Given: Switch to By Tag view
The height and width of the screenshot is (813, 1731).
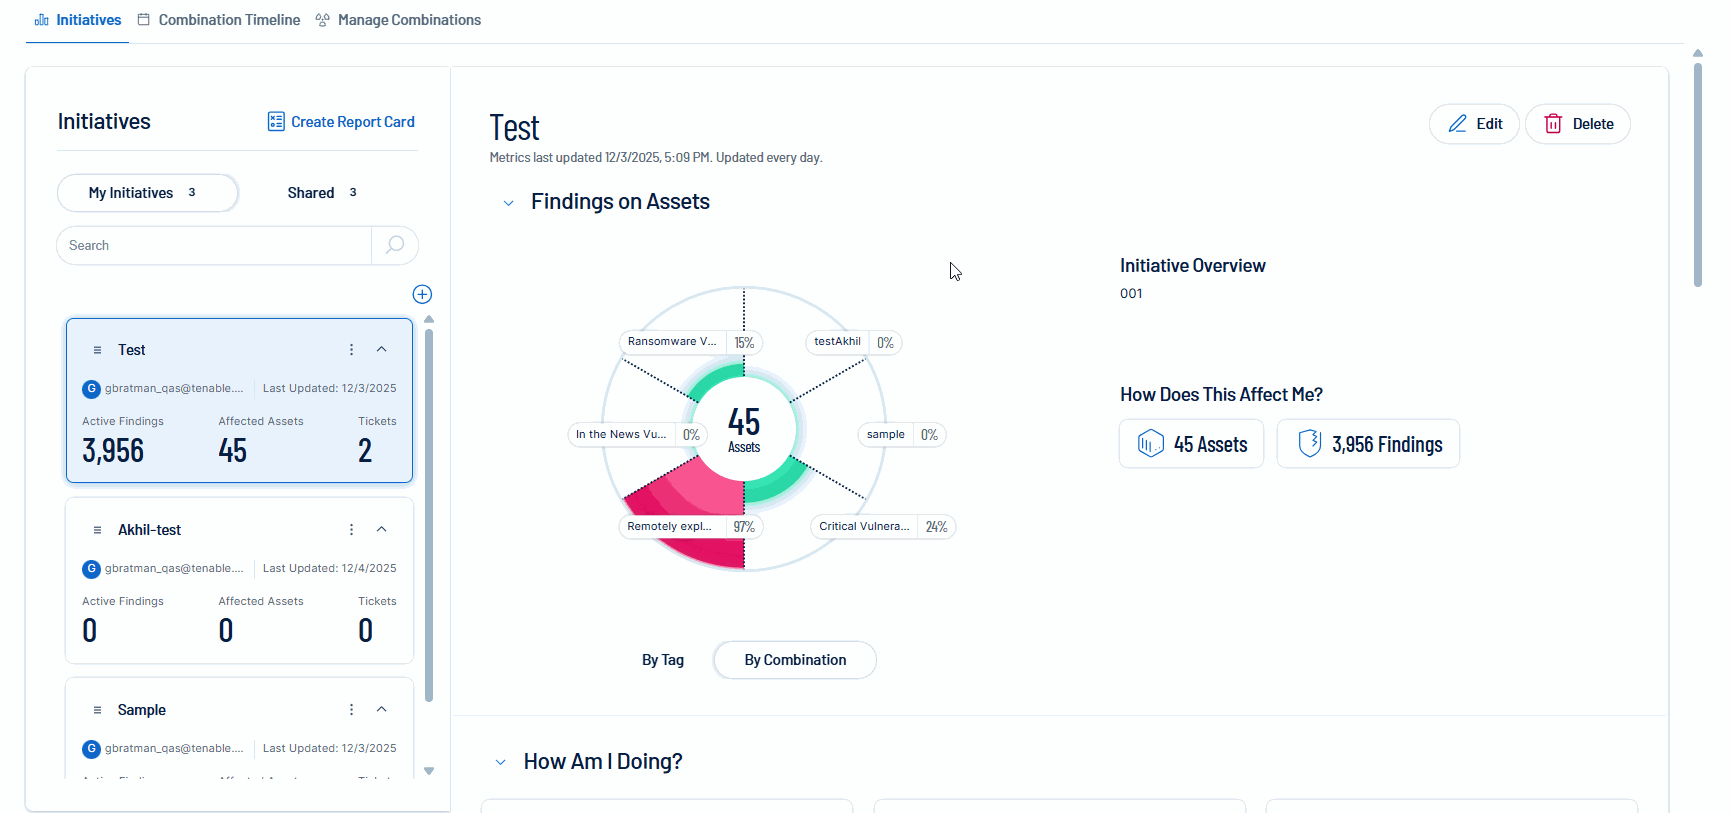Looking at the screenshot, I should [663, 660].
